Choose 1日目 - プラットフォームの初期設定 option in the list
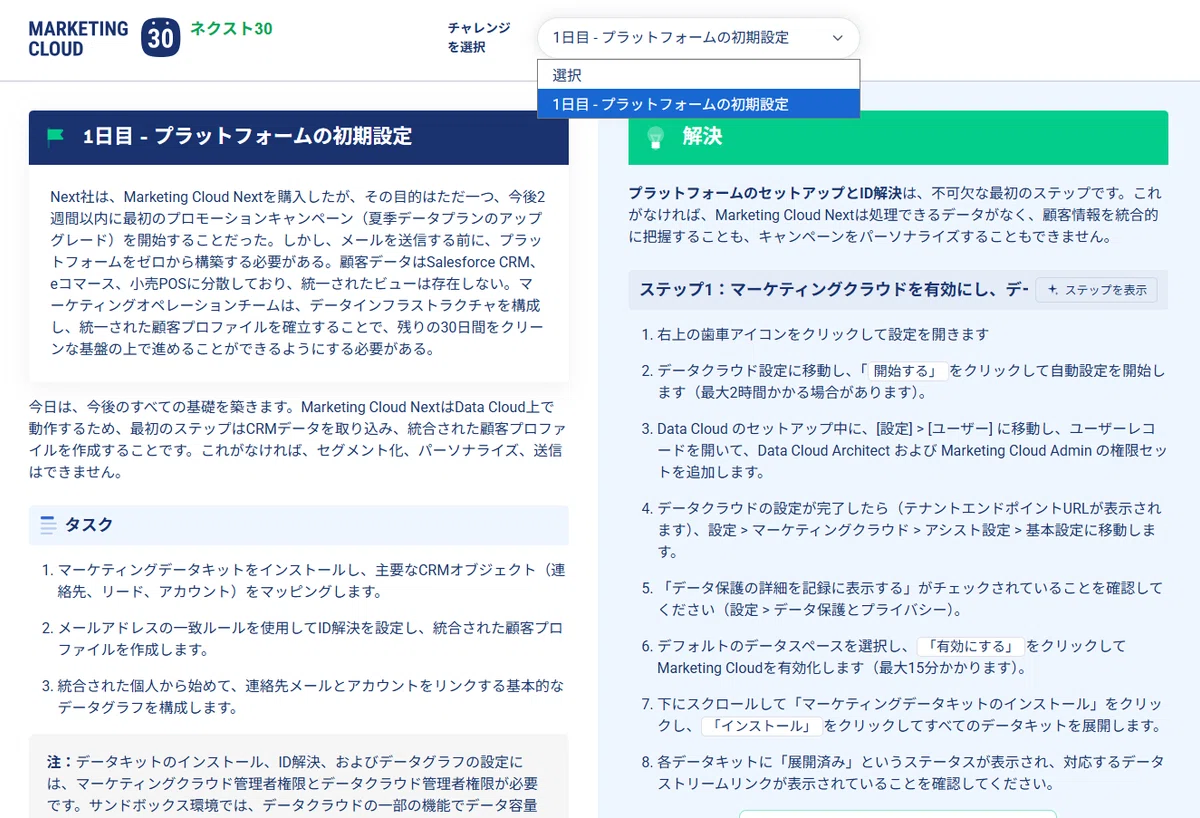Image resolution: width=1200 pixels, height=818 pixels. click(698, 104)
